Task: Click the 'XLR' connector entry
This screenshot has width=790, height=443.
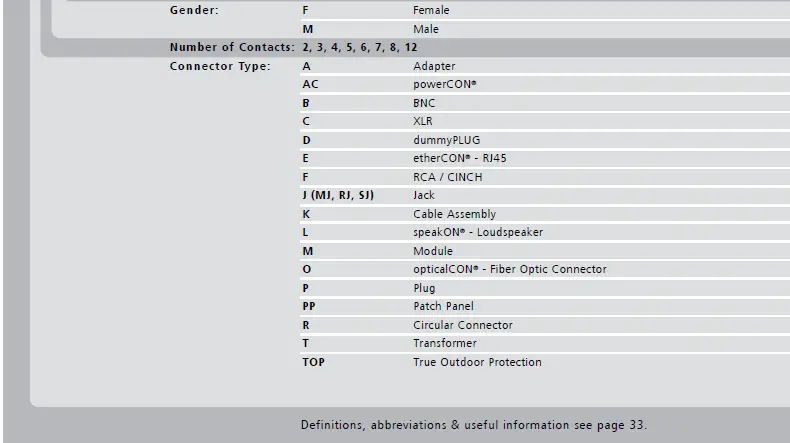Action: click(424, 121)
